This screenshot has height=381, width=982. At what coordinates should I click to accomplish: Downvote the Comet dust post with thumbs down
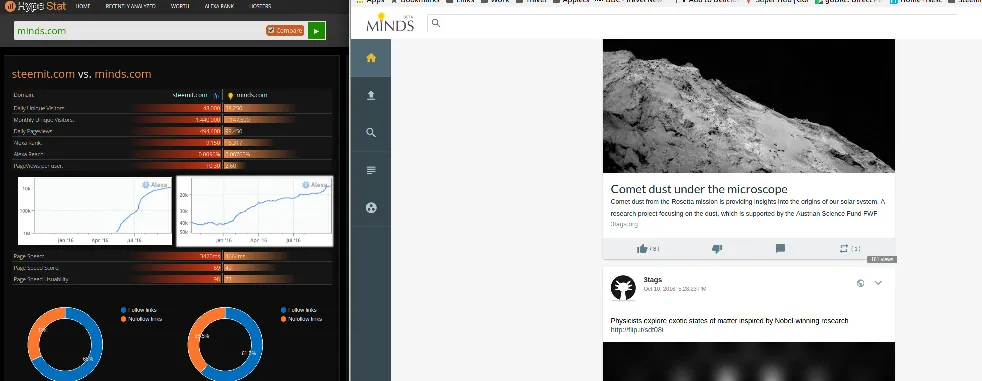[x=717, y=249]
